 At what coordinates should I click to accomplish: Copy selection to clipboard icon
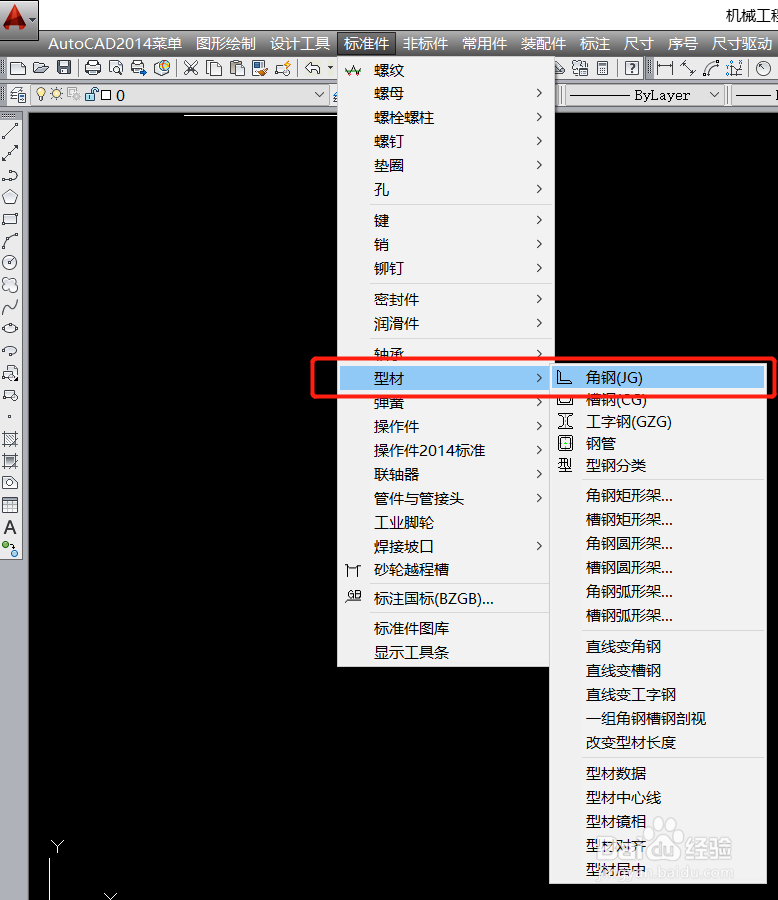(214, 68)
